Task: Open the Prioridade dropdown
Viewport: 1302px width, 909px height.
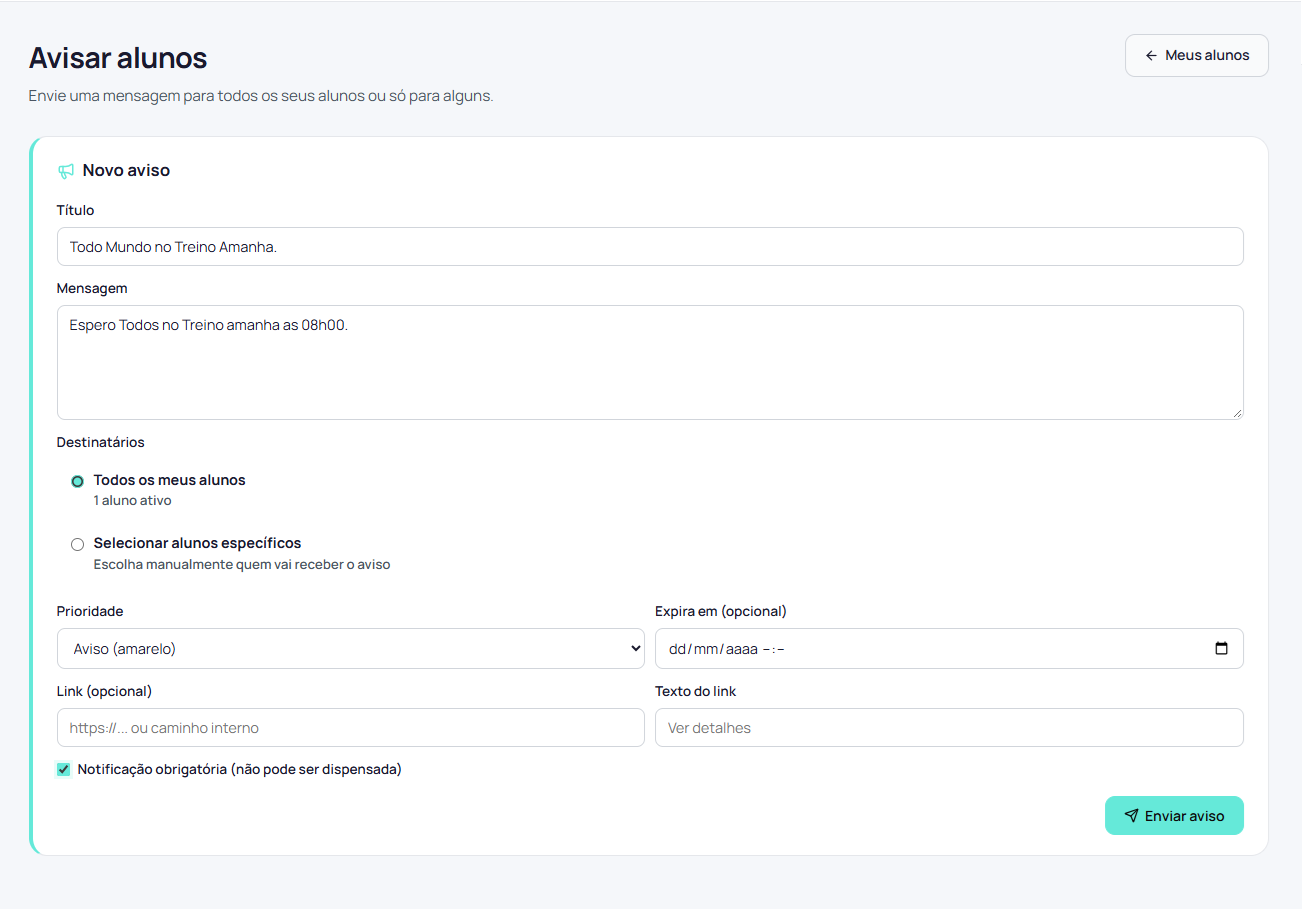Action: (x=351, y=648)
